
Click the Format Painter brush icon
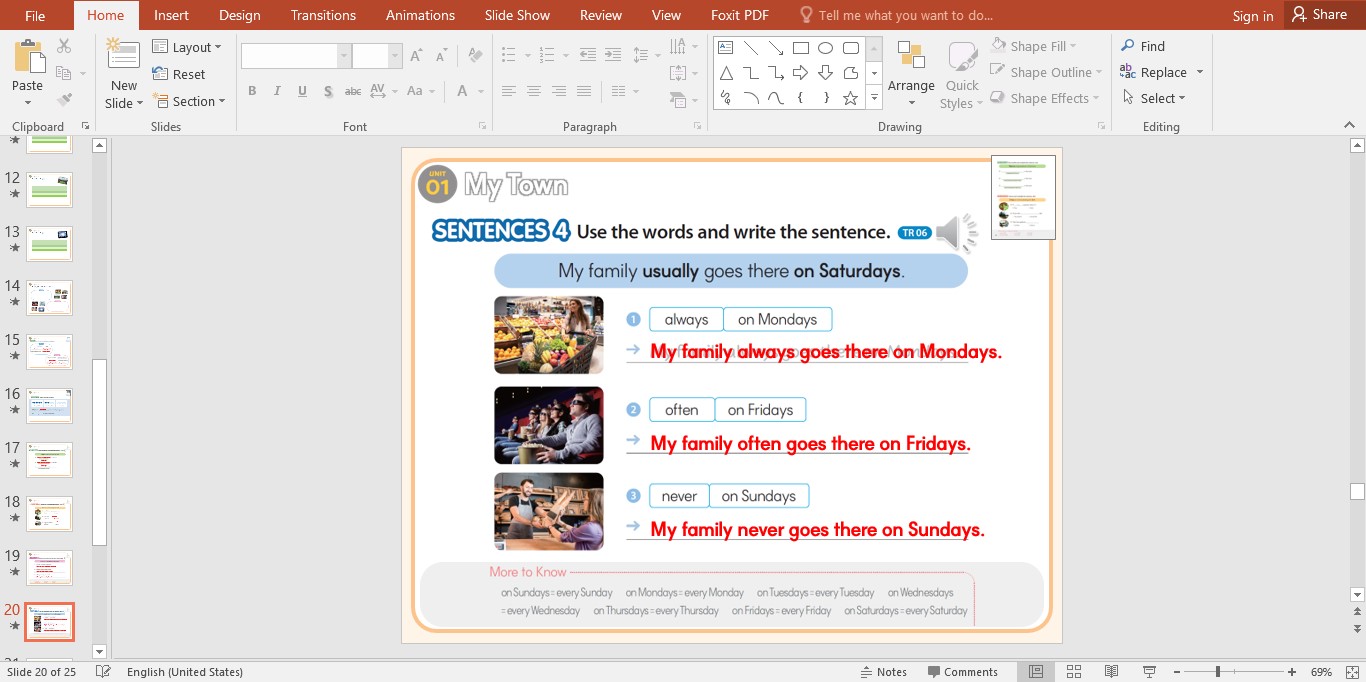[64, 99]
